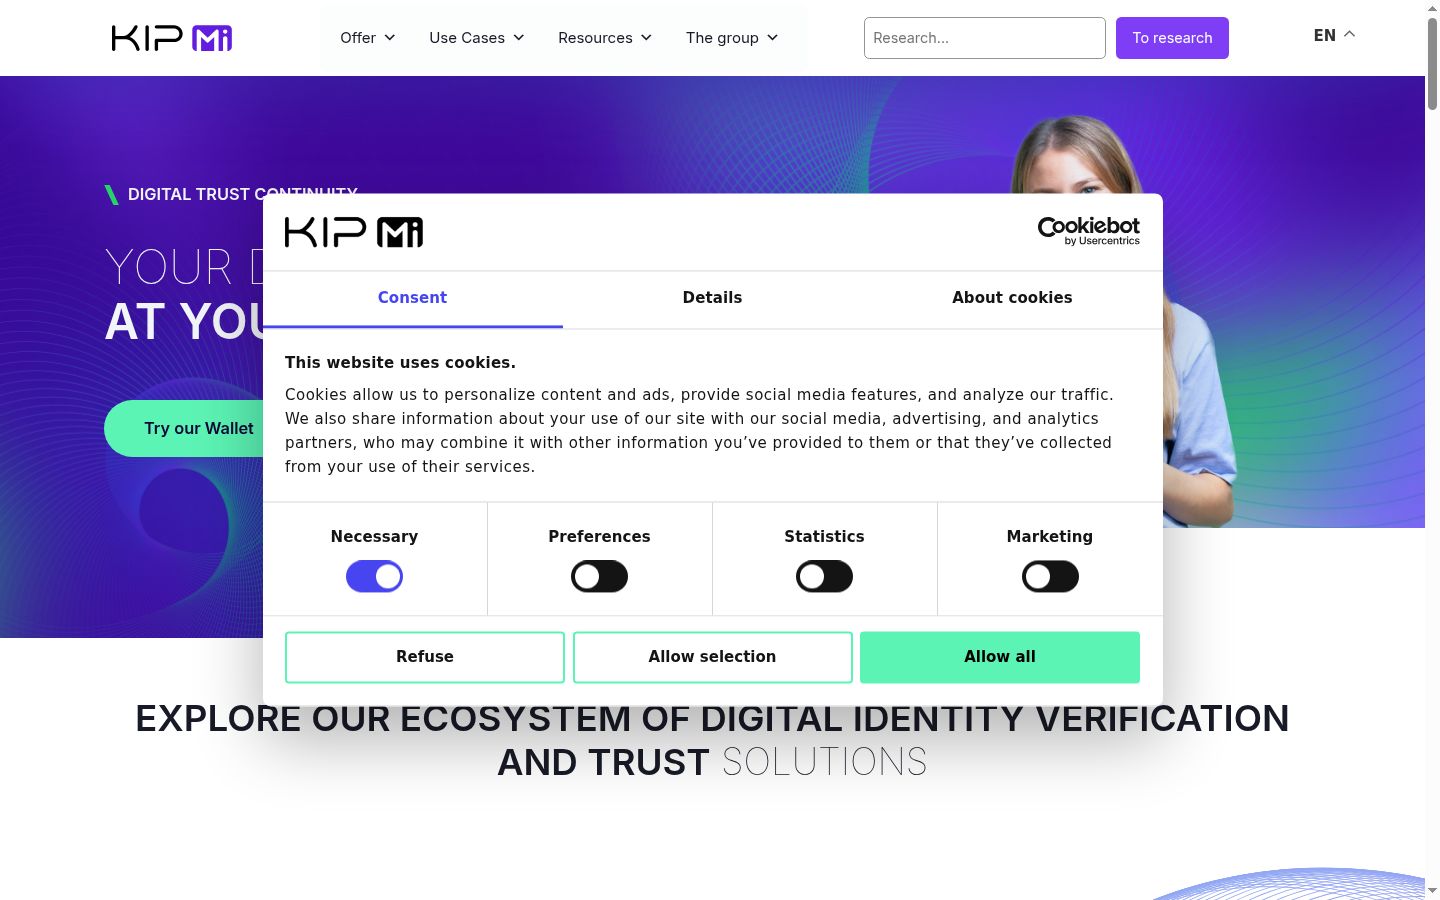Click the Allow selection button

coord(713,657)
